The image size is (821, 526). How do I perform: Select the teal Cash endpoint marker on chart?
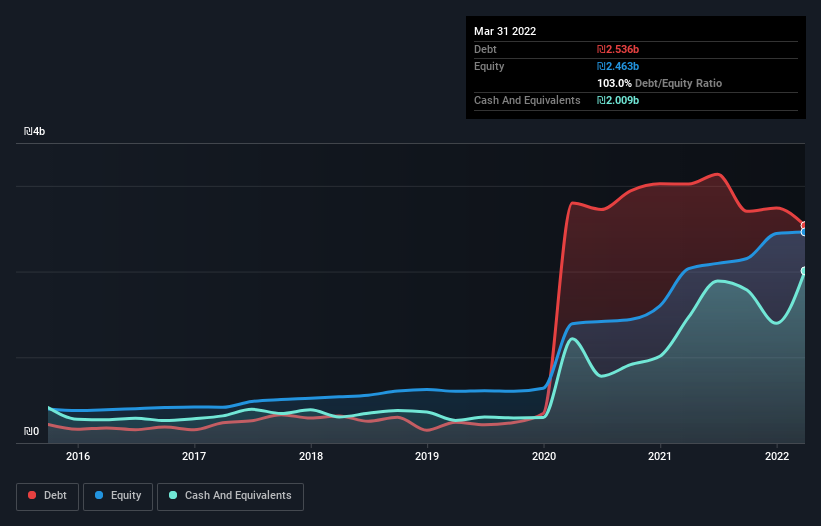(x=804, y=271)
